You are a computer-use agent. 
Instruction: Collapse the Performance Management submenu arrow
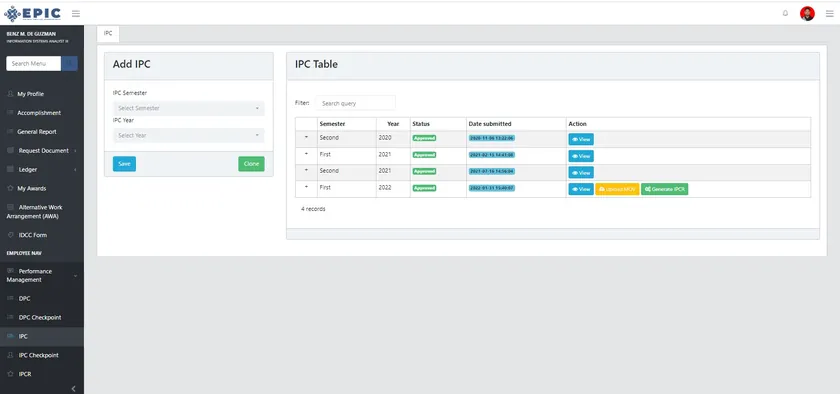tap(75, 276)
